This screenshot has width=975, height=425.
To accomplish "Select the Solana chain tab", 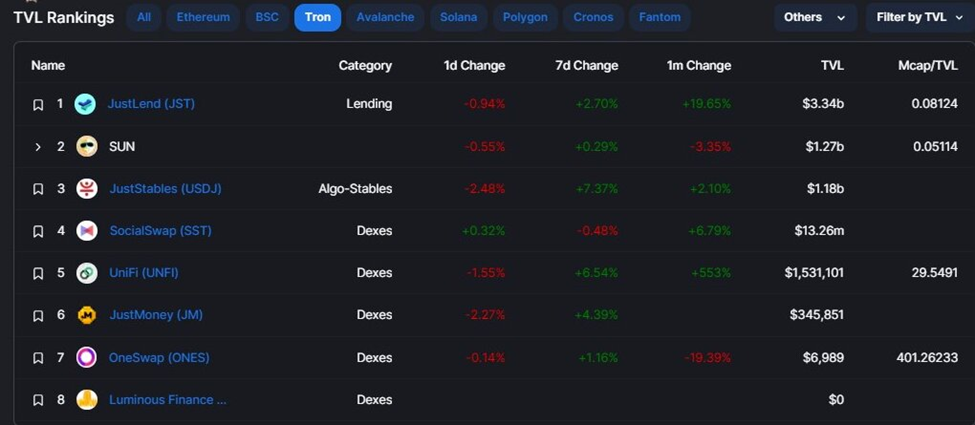I will coord(458,17).
